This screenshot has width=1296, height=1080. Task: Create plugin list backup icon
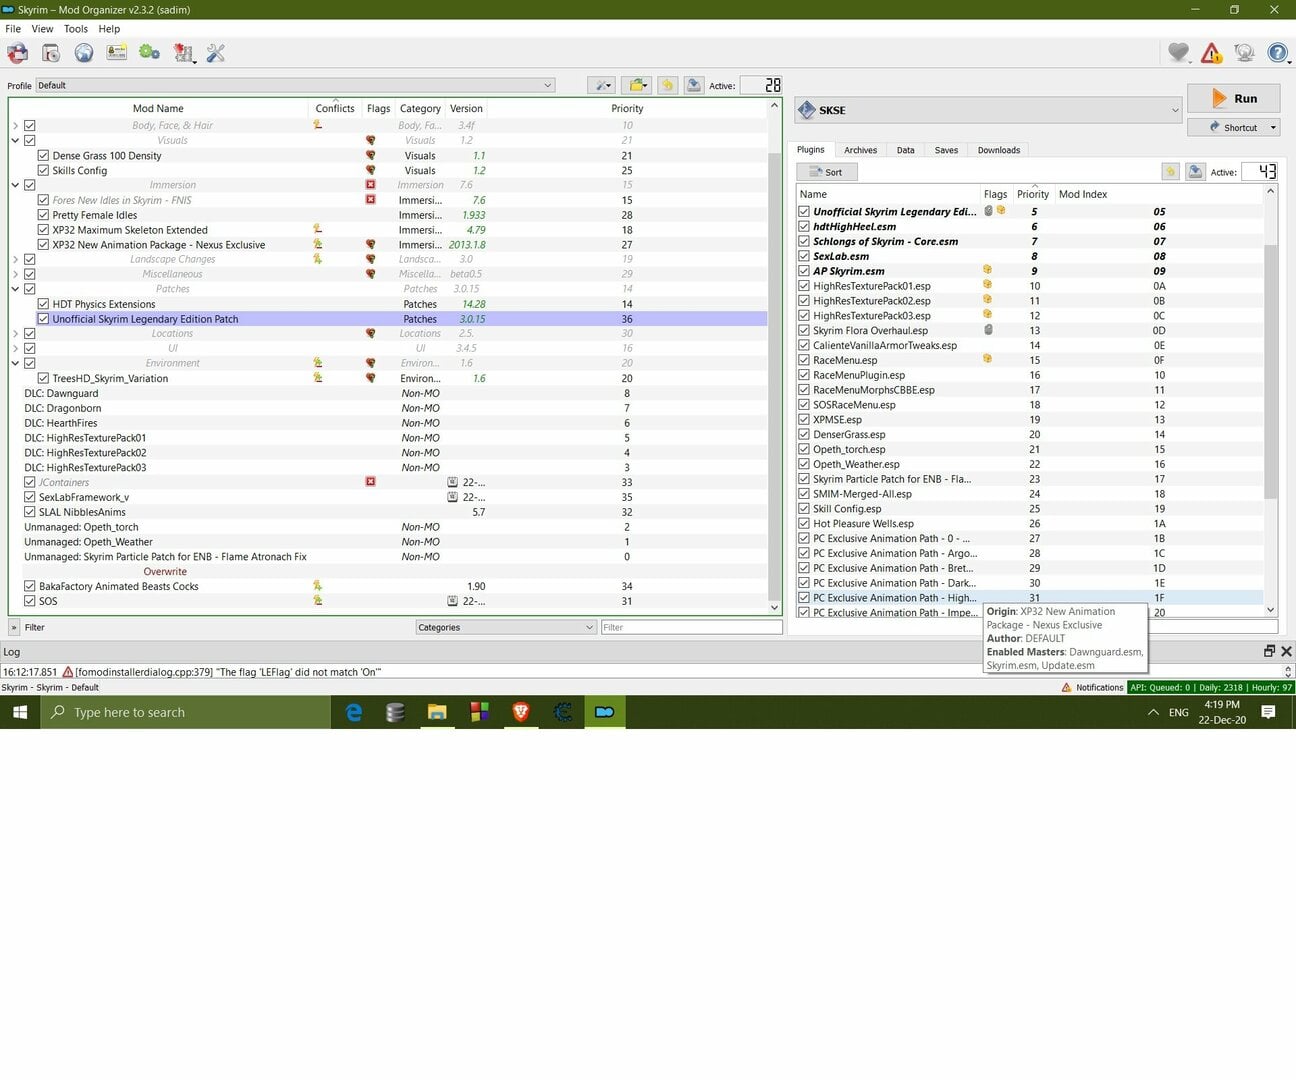click(x=1195, y=172)
